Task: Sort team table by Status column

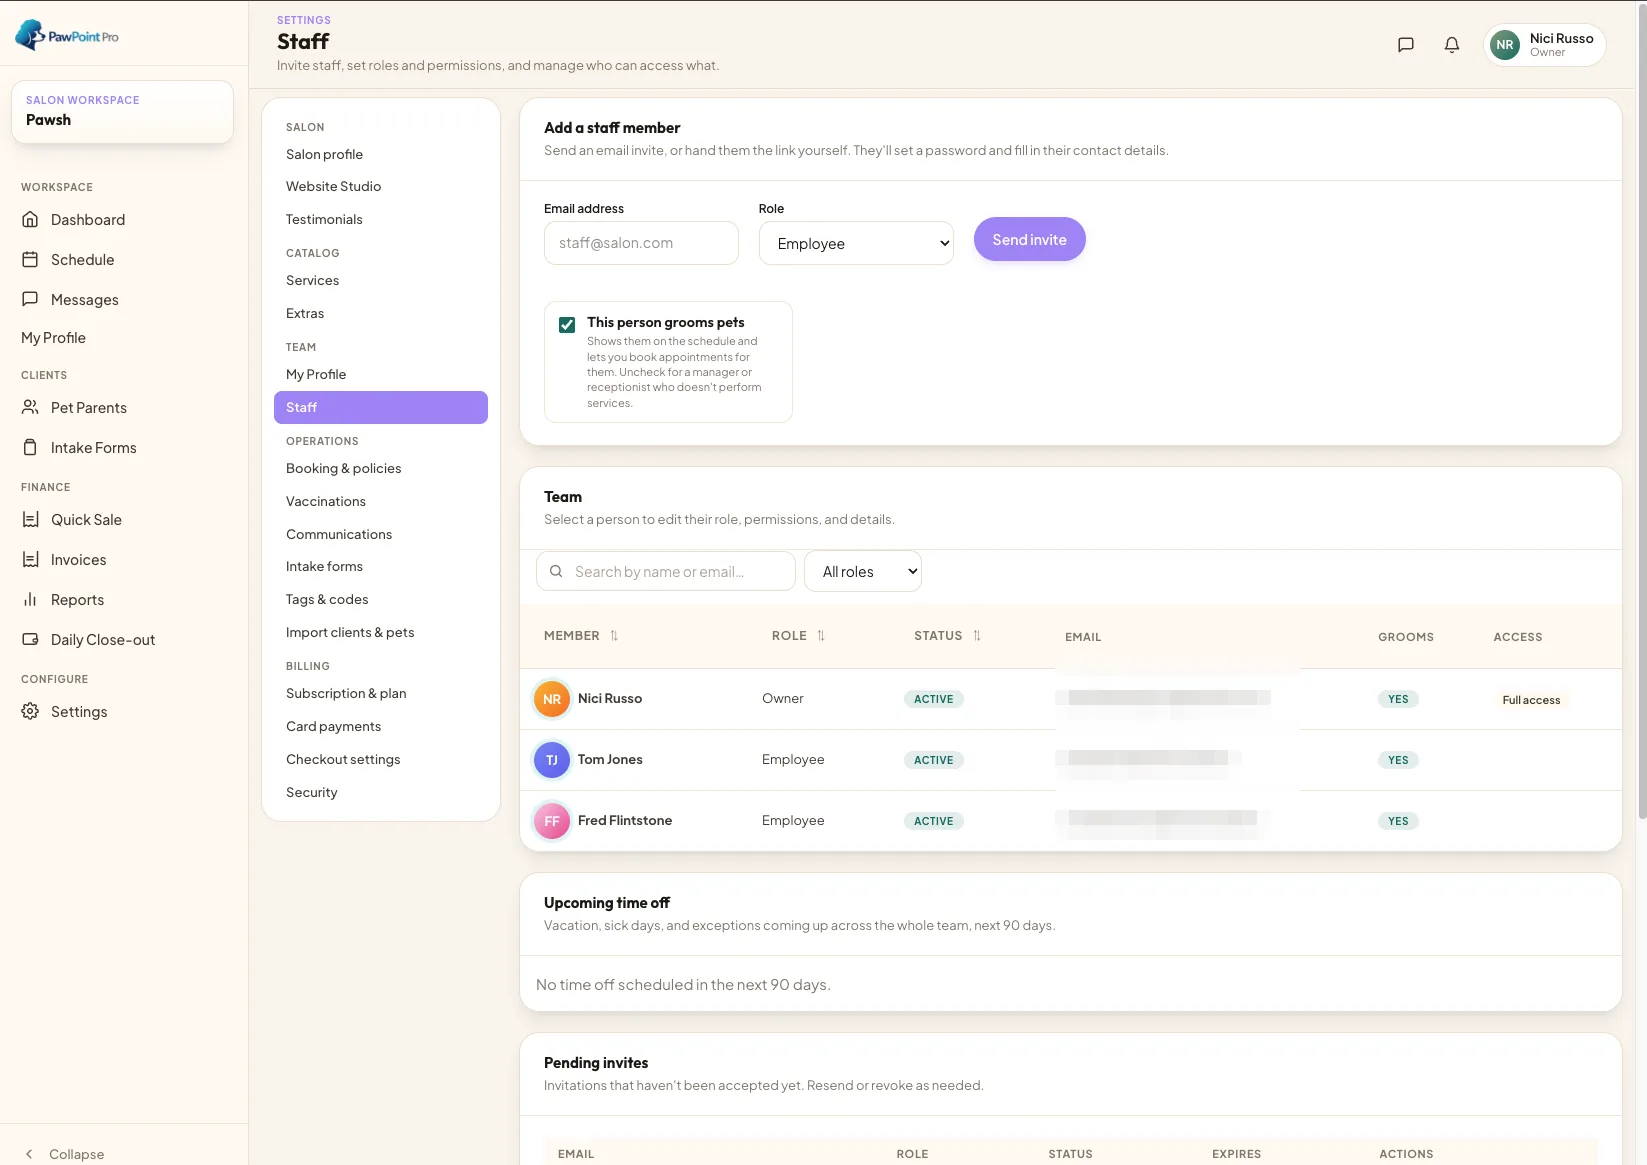Action: [947, 636]
